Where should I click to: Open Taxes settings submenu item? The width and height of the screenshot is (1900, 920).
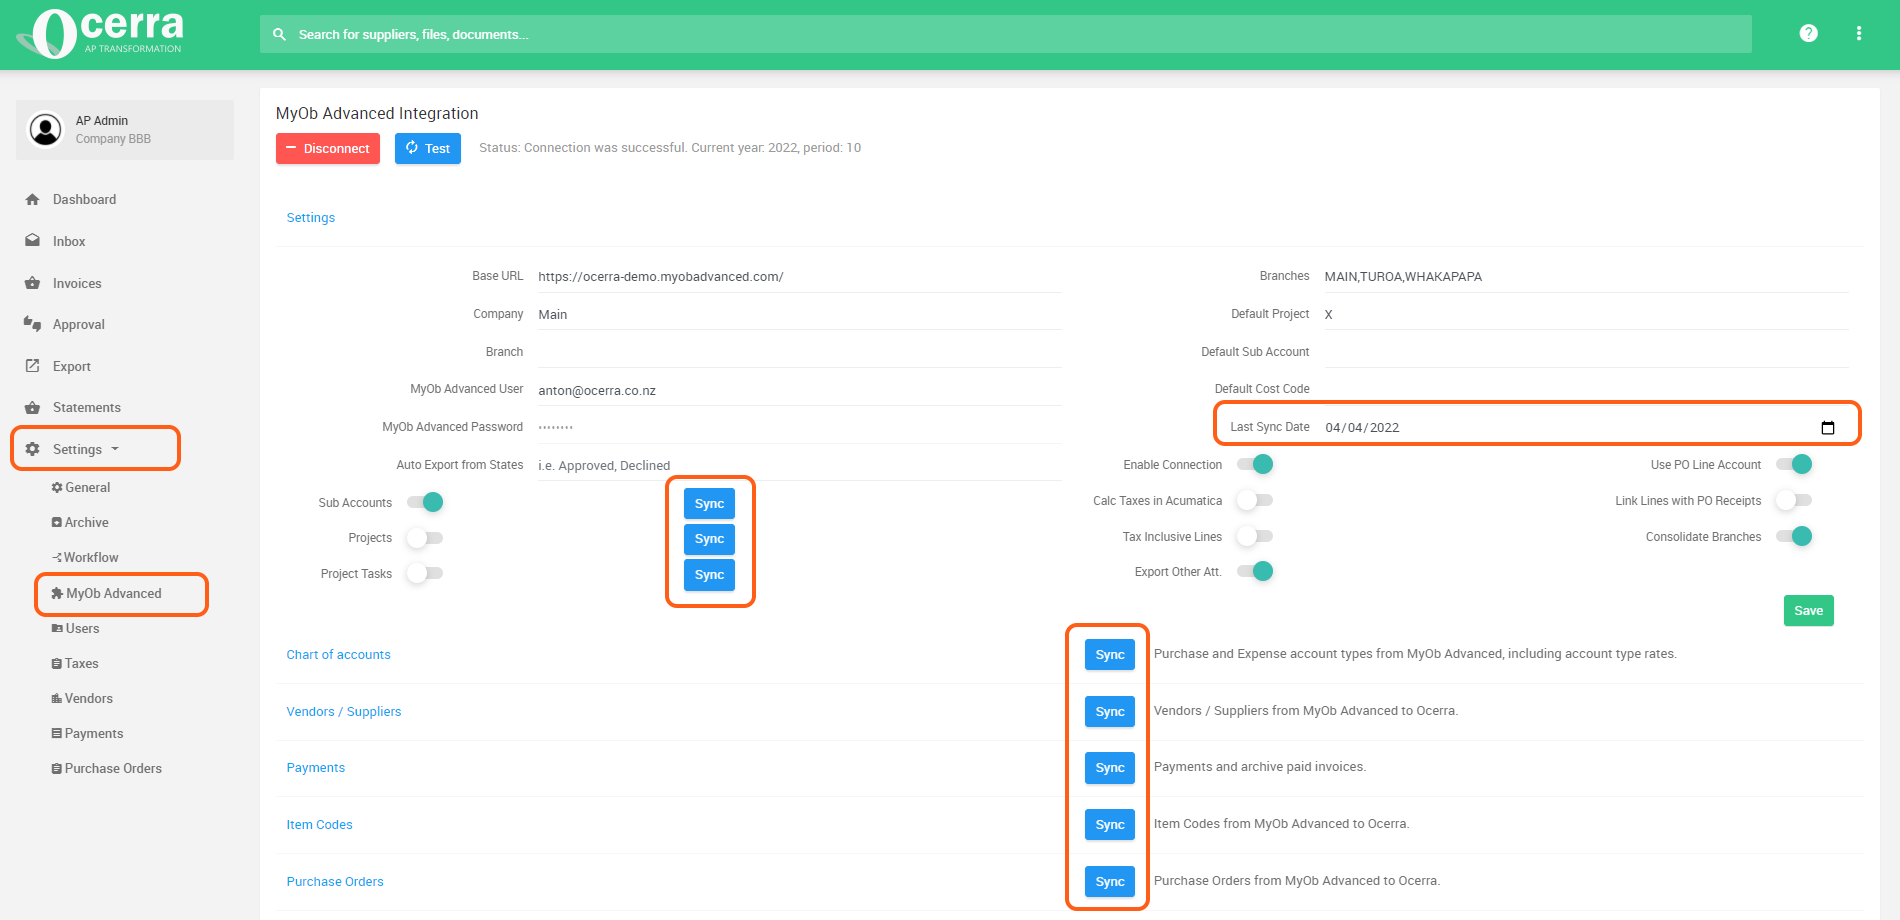pyautogui.click(x=75, y=663)
